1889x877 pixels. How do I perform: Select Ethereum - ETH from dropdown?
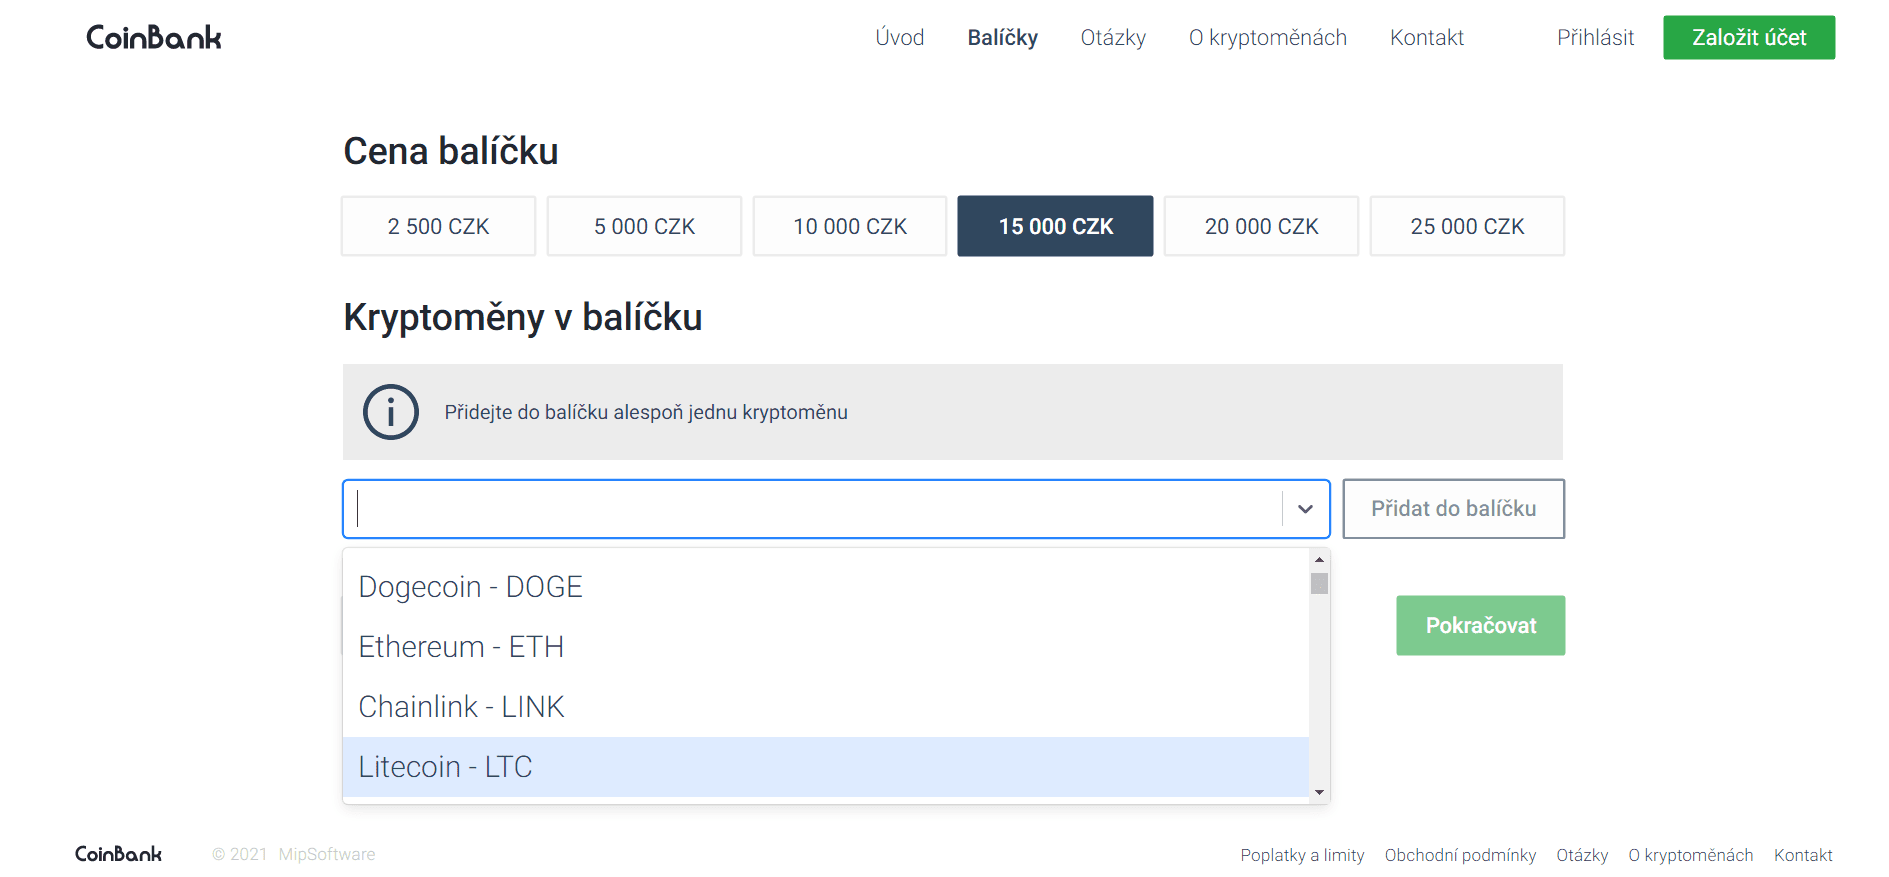point(461,647)
